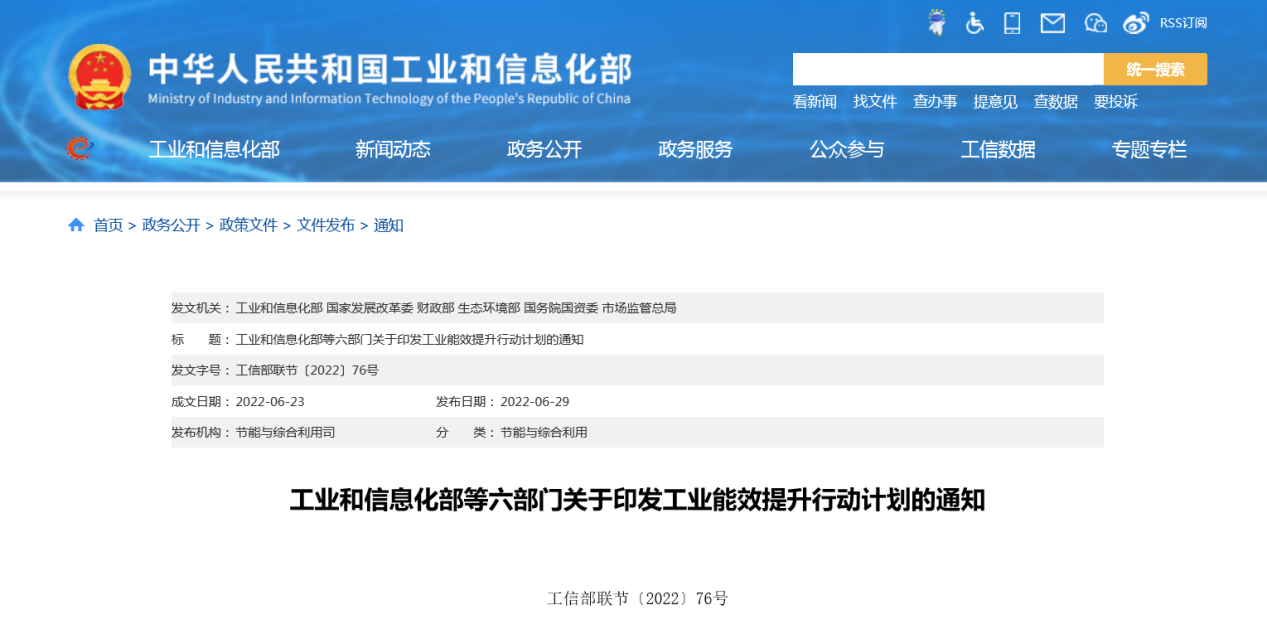Click the 发布日期 value 2022-06-29

(534, 402)
